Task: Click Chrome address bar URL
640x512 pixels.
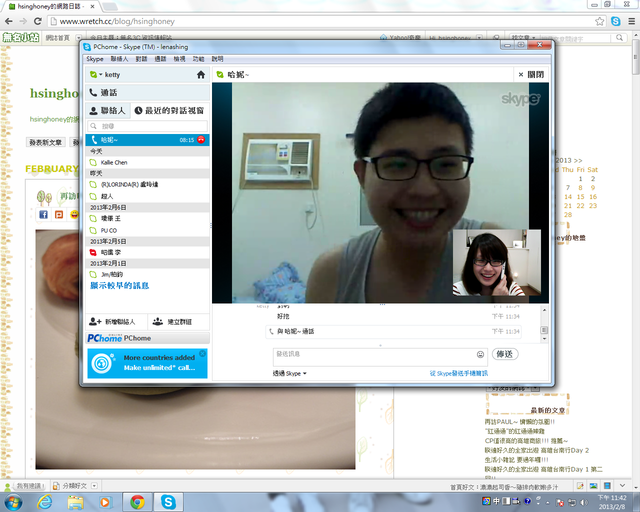Action: point(117,21)
